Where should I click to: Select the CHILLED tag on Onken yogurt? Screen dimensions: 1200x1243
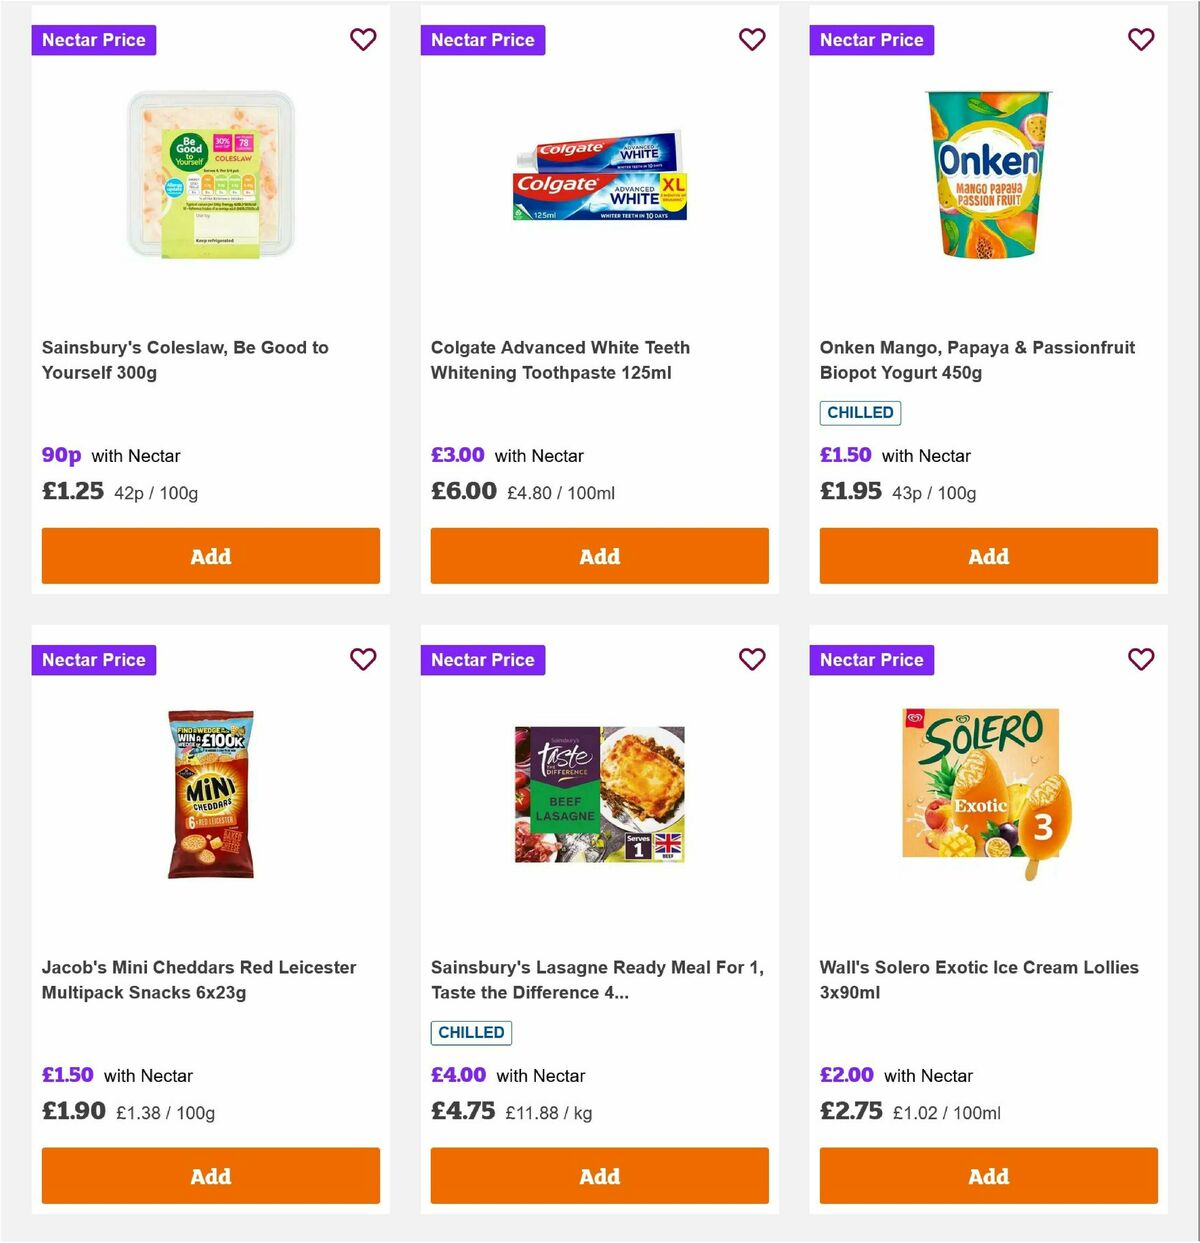click(860, 412)
